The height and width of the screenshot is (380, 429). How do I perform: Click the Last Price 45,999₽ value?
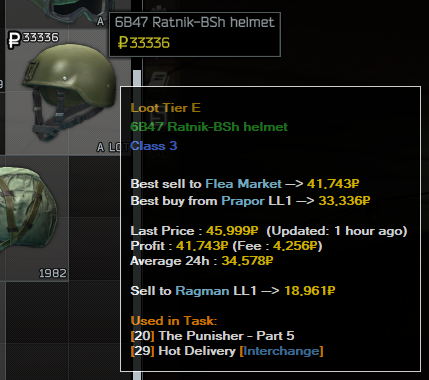click(x=232, y=231)
